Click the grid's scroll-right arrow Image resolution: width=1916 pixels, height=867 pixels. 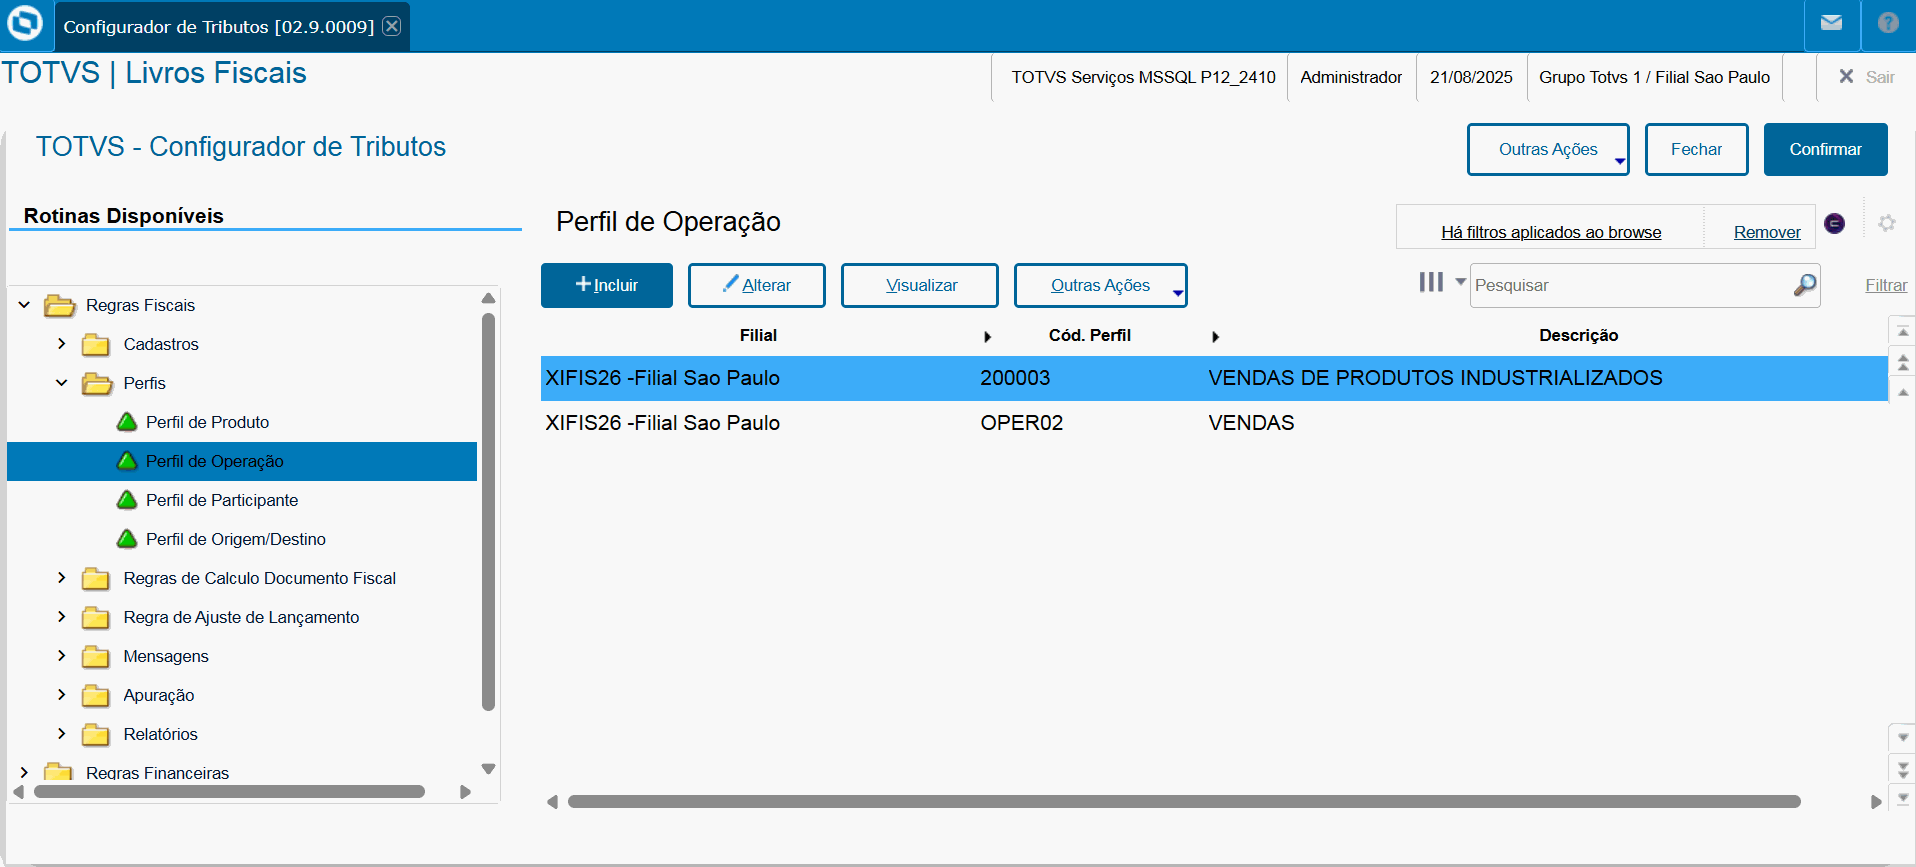coord(1876,802)
